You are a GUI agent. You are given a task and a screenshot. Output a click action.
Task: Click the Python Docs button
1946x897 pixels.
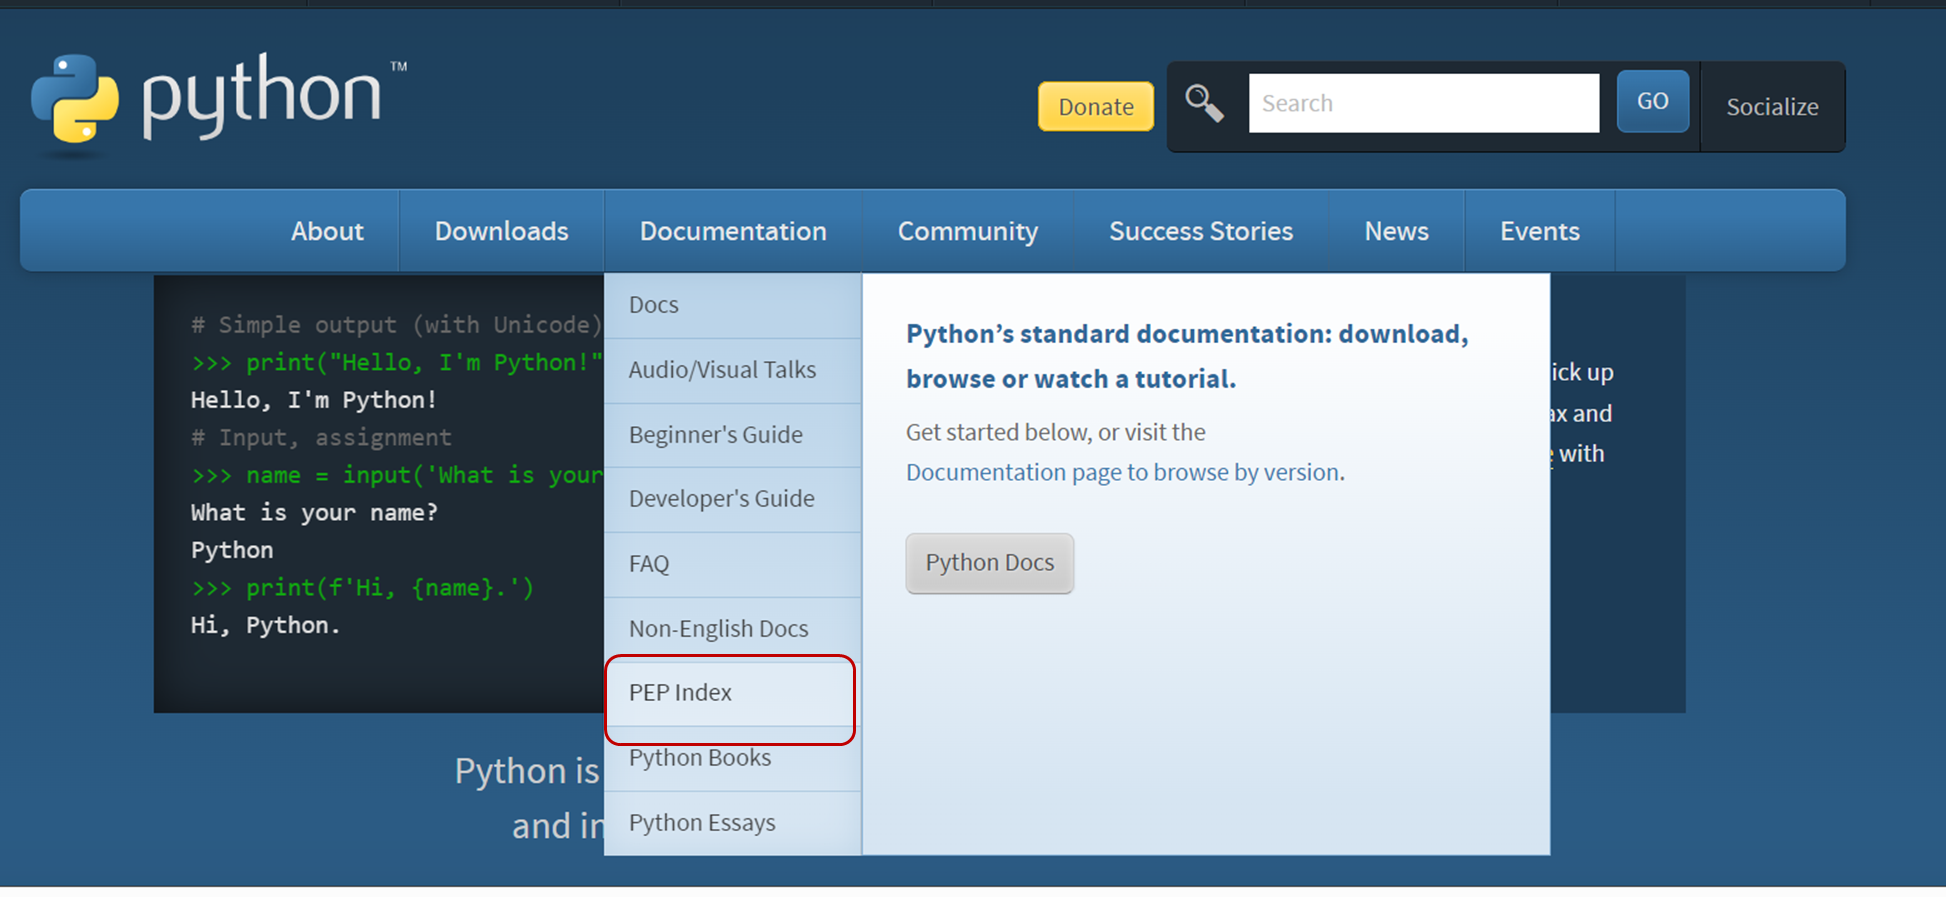(x=990, y=563)
